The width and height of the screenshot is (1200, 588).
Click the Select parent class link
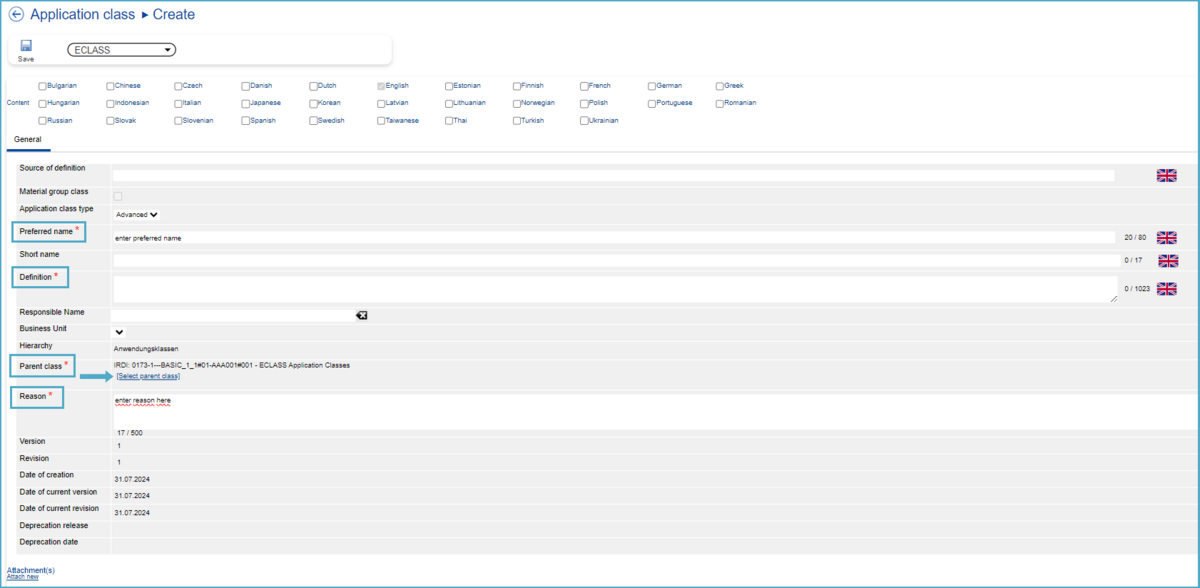click(148, 376)
